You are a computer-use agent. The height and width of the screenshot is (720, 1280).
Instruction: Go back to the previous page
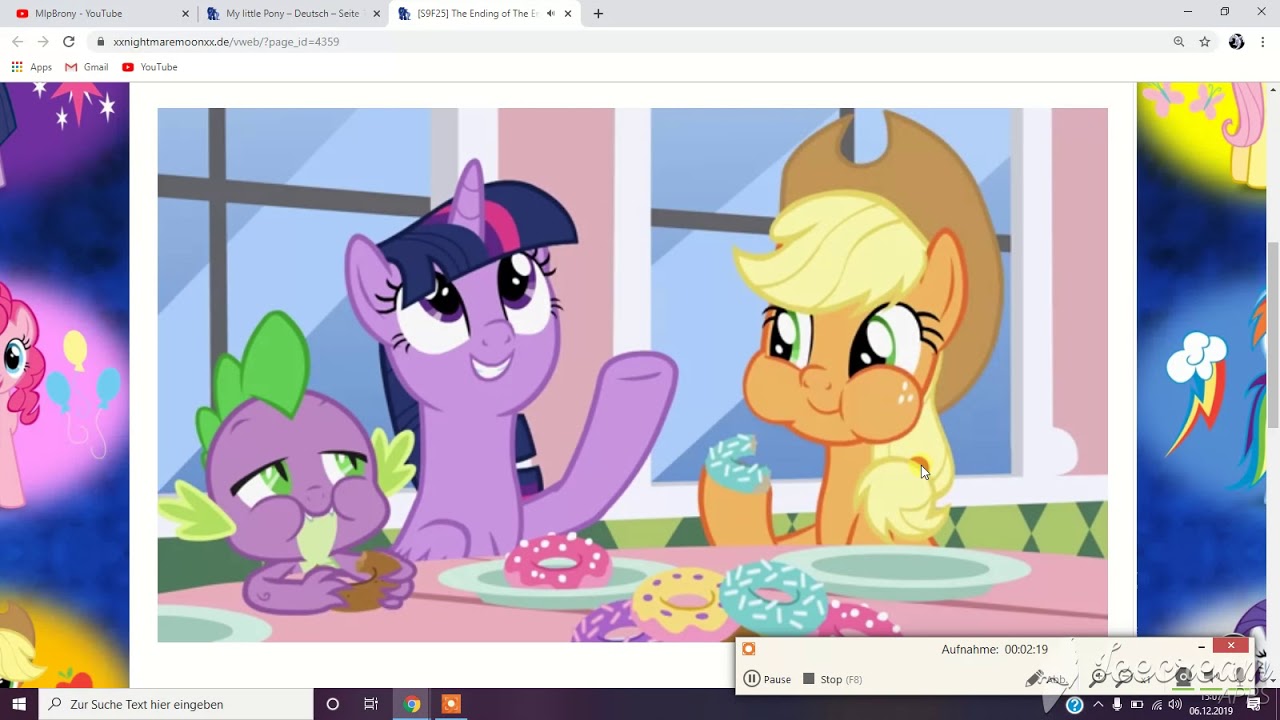click(17, 42)
